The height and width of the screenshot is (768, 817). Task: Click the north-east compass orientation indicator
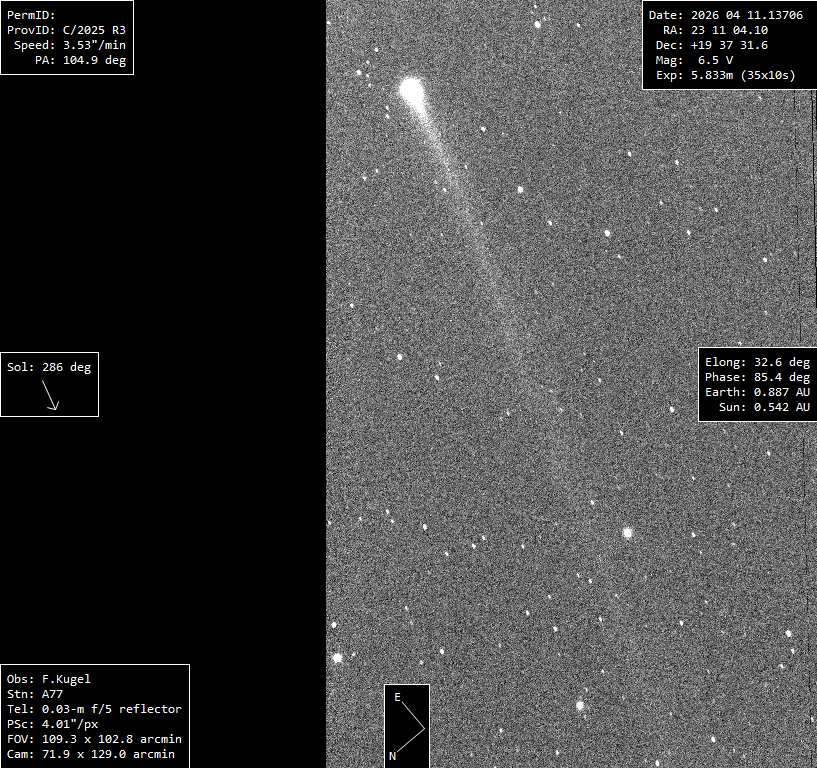point(407,725)
